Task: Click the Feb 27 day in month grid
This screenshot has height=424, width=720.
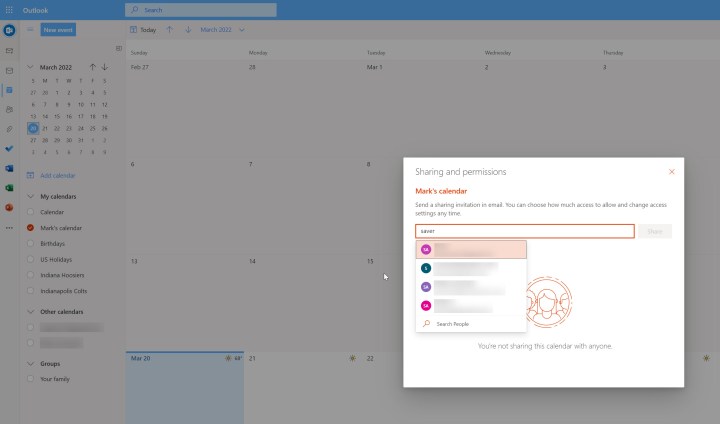Action: 140,67
